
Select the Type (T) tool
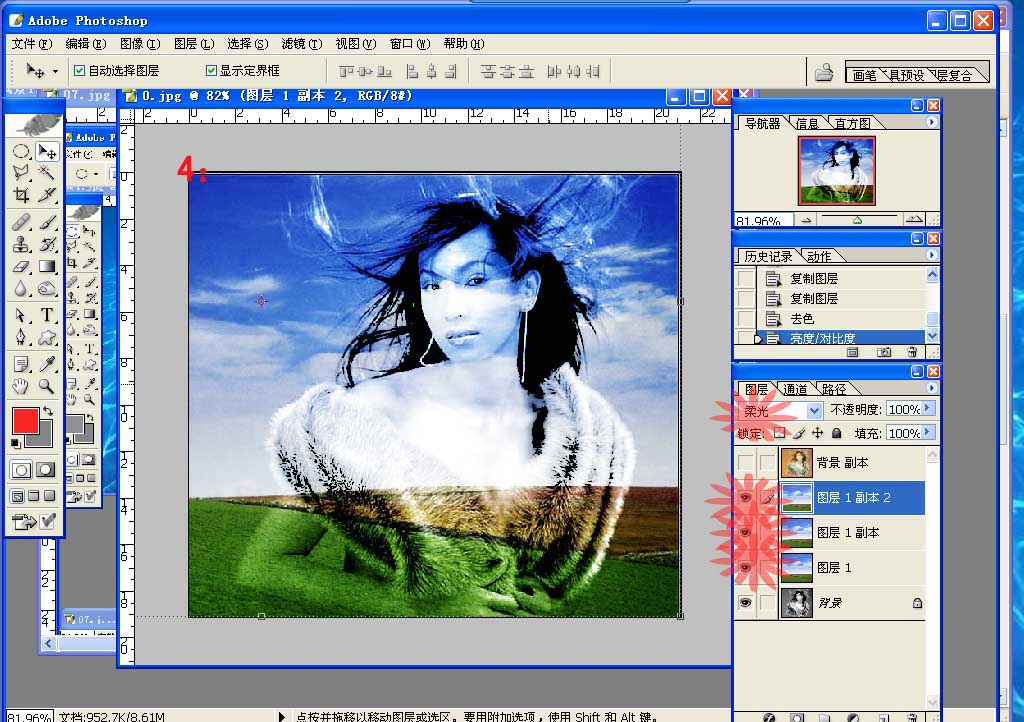[47, 315]
